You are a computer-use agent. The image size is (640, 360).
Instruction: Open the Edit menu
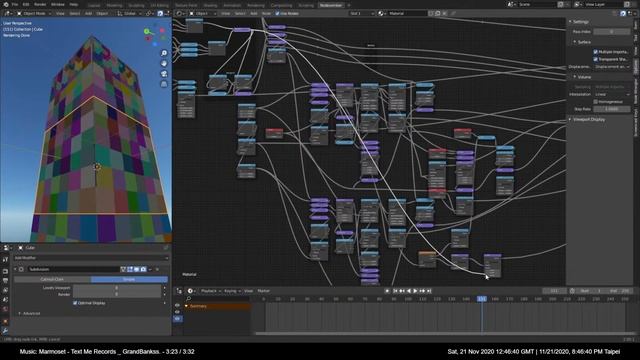click(x=26, y=4)
